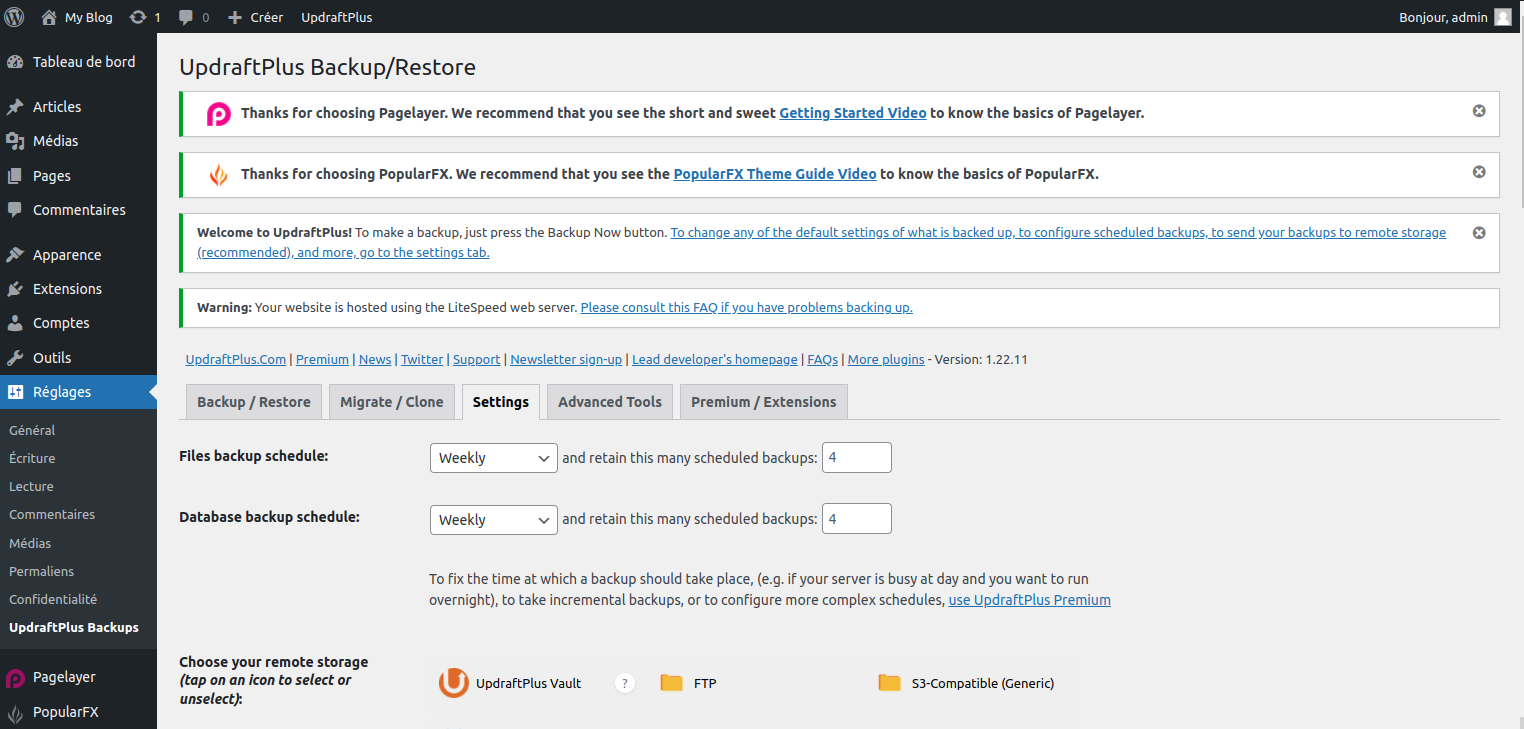This screenshot has height=729, width=1524.
Task: Click the Getting Started Video link
Action: pos(853,113)
